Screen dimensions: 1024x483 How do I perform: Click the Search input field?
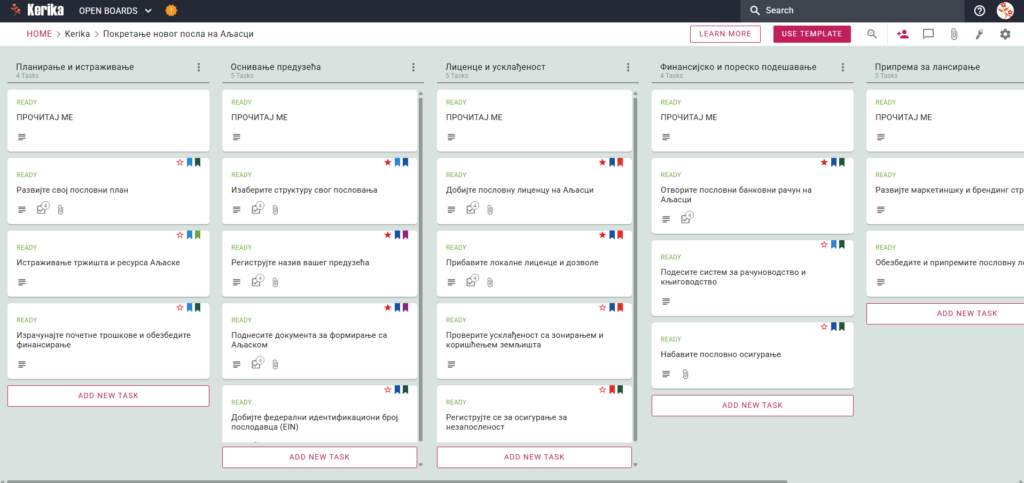[x=852, y=10]
